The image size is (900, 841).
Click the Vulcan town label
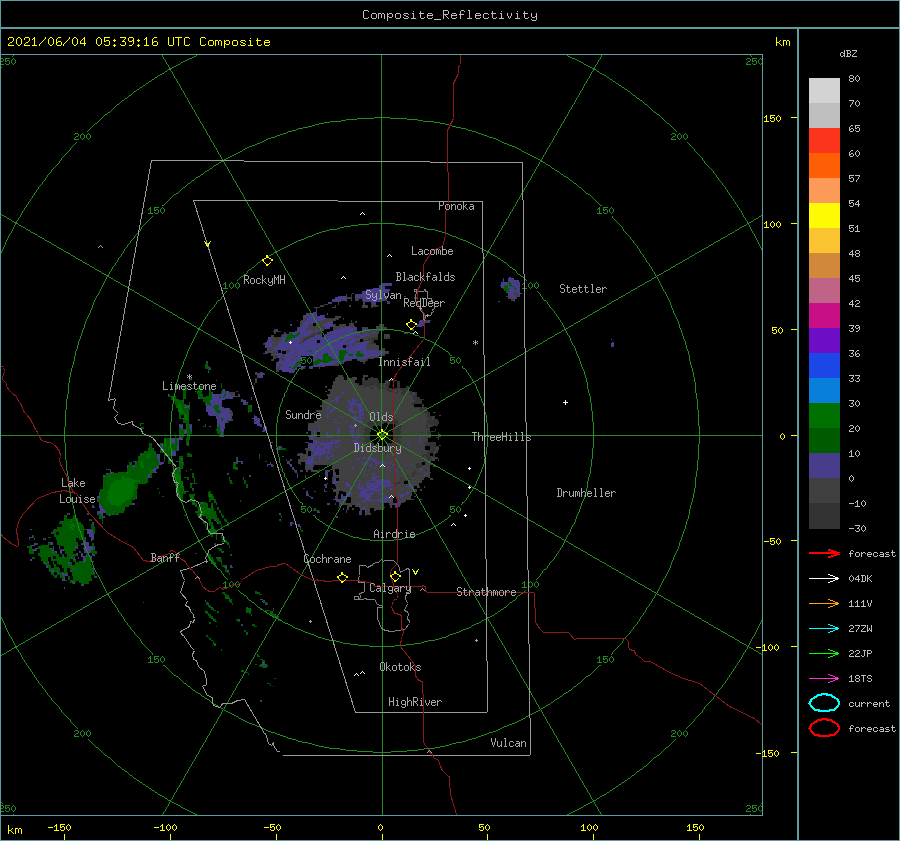[x=508, y=743]
